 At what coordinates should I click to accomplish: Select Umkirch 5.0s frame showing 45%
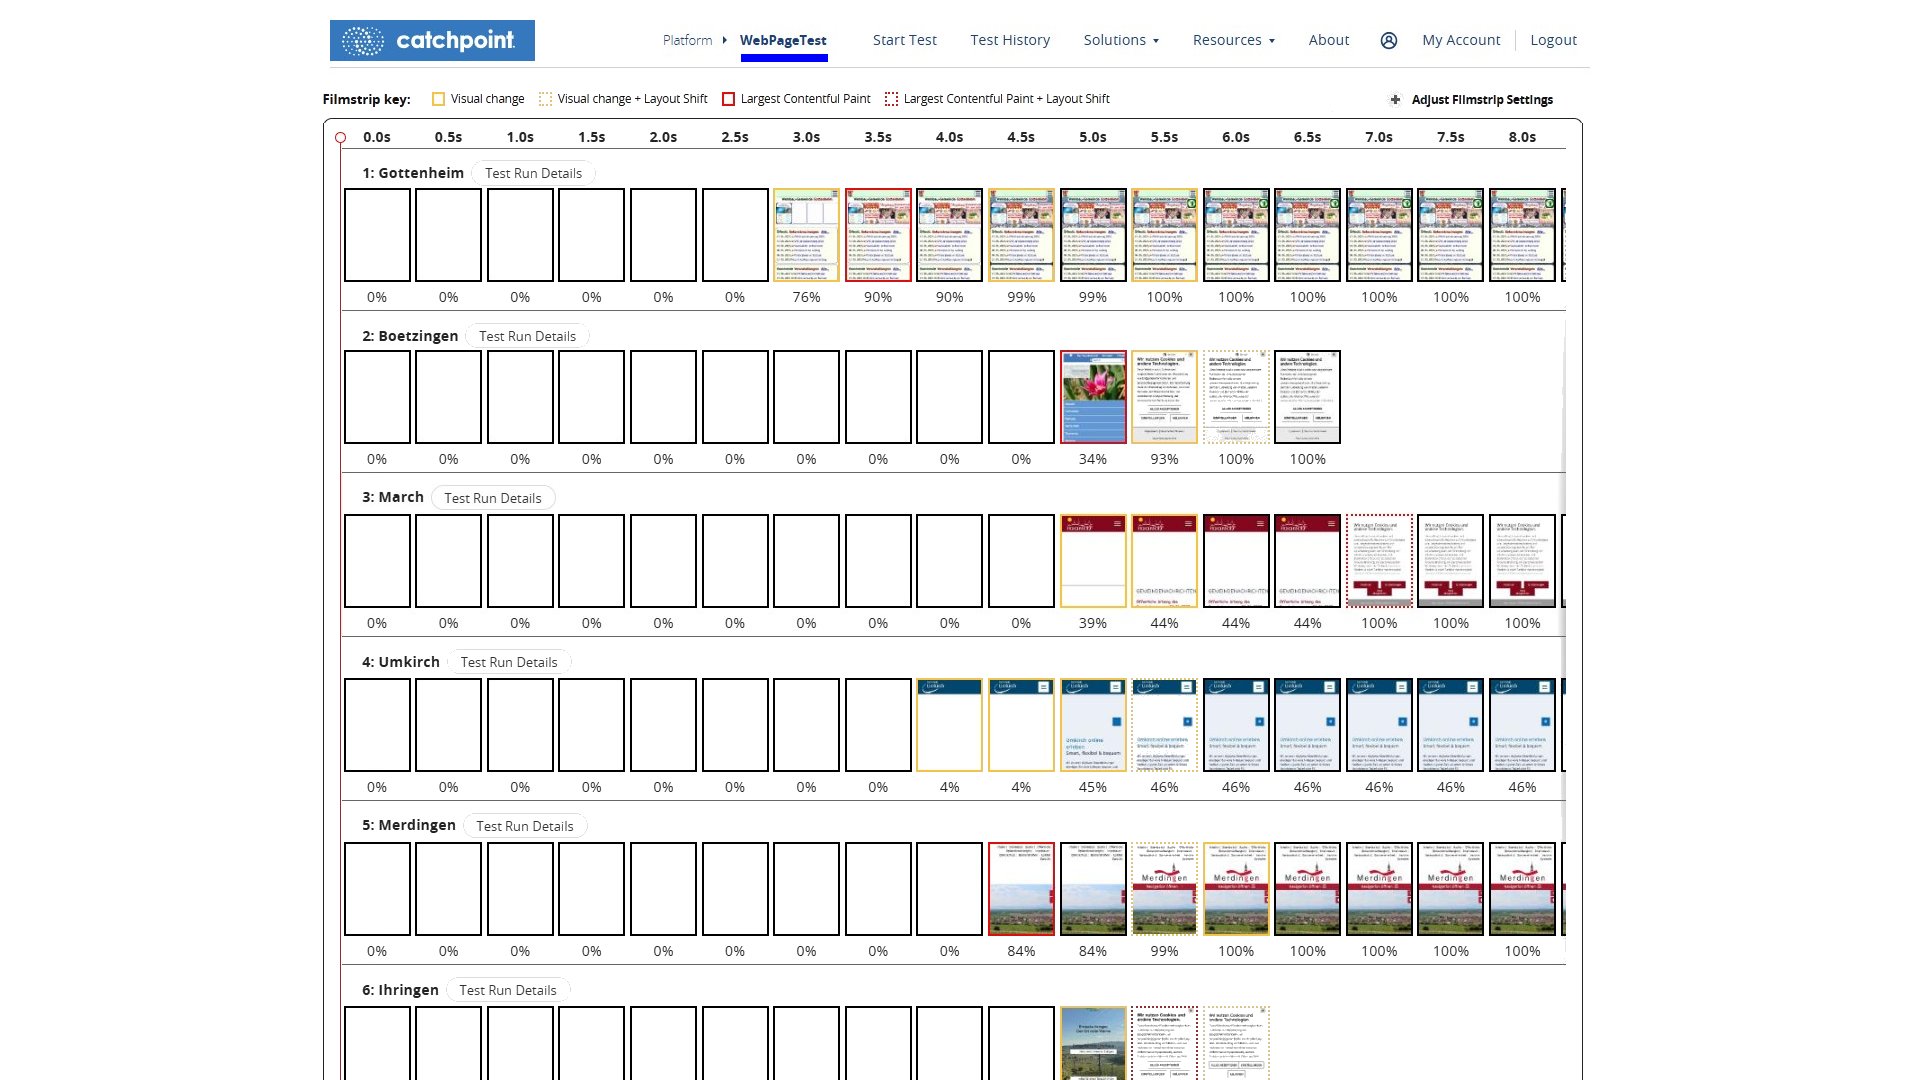point(1092,725)
